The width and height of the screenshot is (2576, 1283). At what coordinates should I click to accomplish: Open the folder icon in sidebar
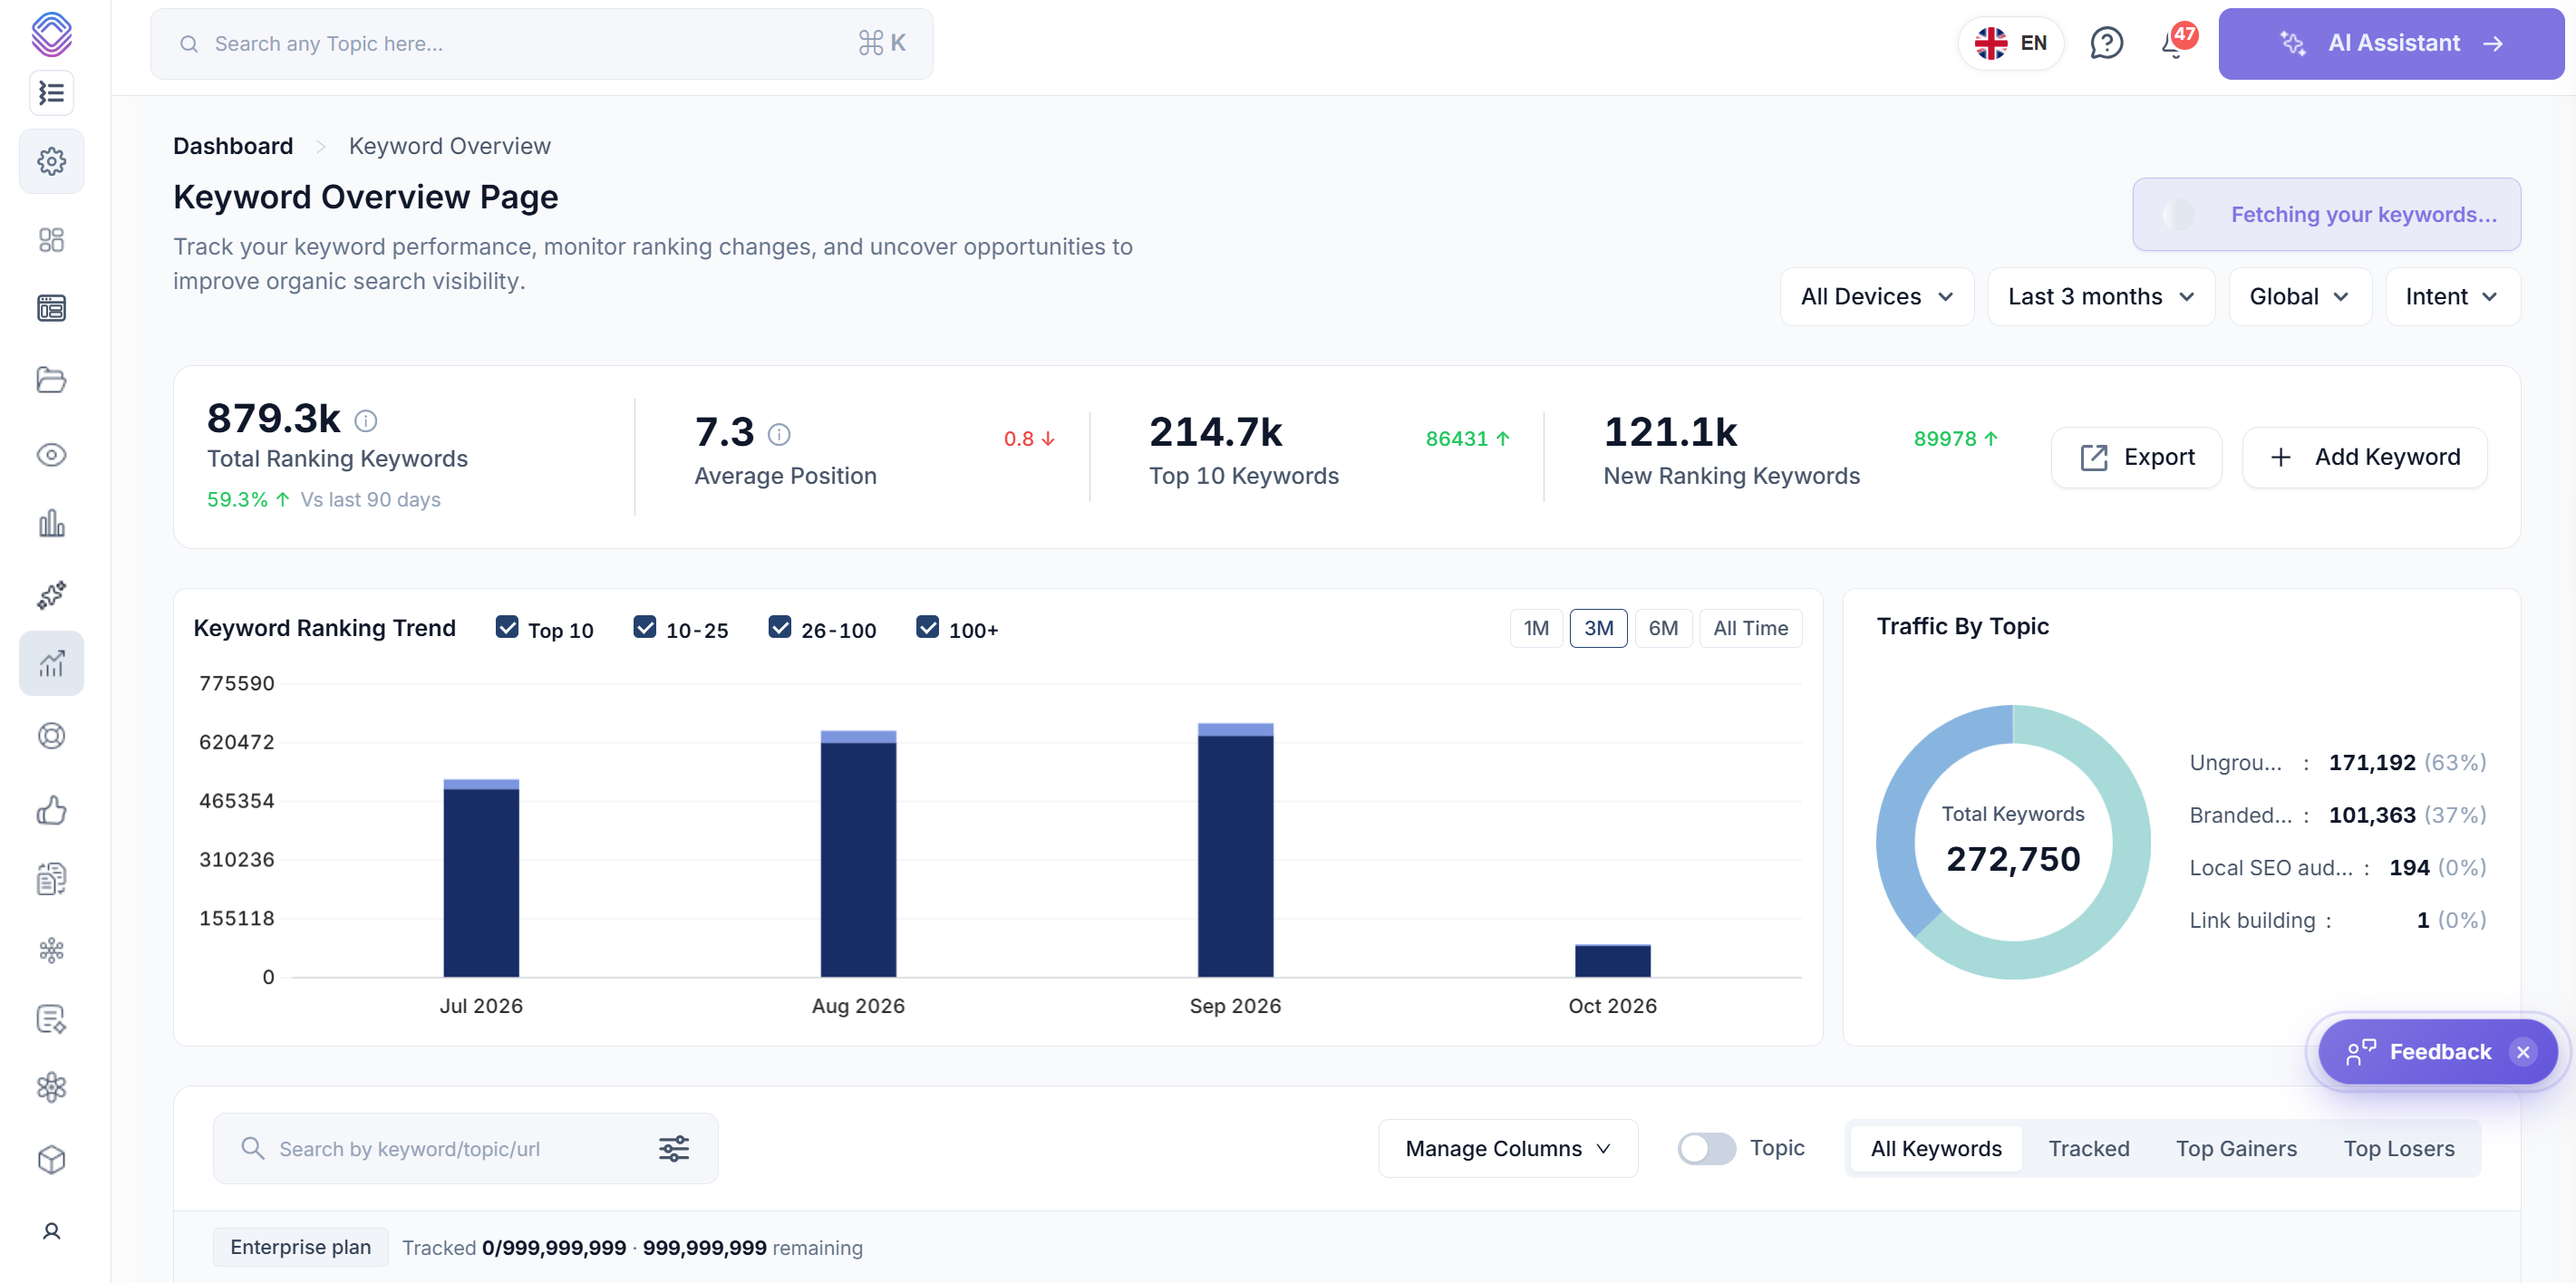pos(51,380)
